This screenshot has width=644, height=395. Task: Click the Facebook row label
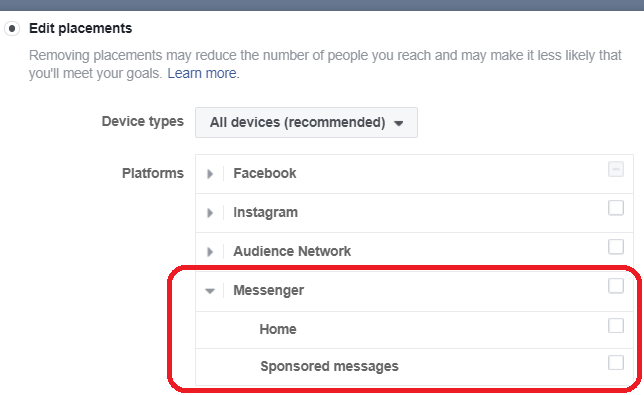pos(264,173)
